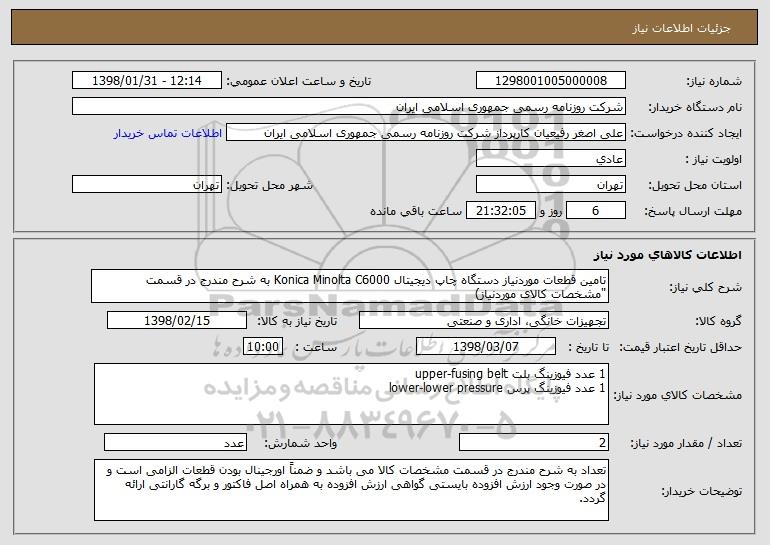Click the time field showing 10:00
Screen dimensions: 770x545
point(263,347)
